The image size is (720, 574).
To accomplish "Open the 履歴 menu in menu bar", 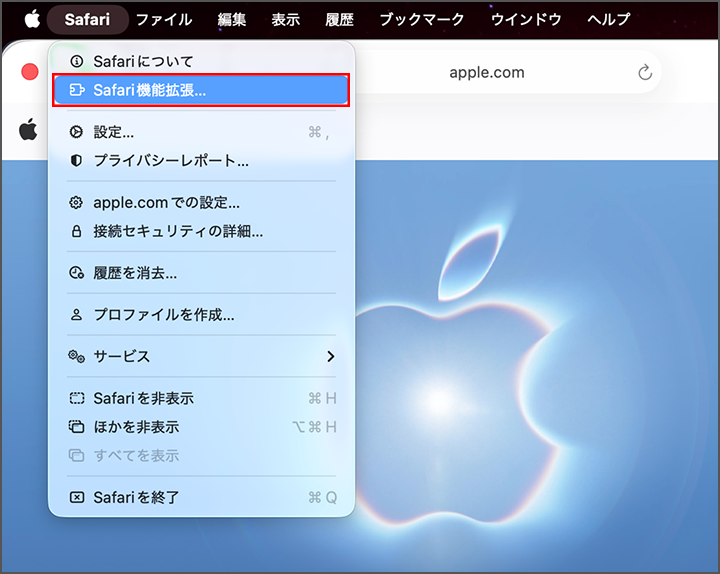I will (339, 19).
